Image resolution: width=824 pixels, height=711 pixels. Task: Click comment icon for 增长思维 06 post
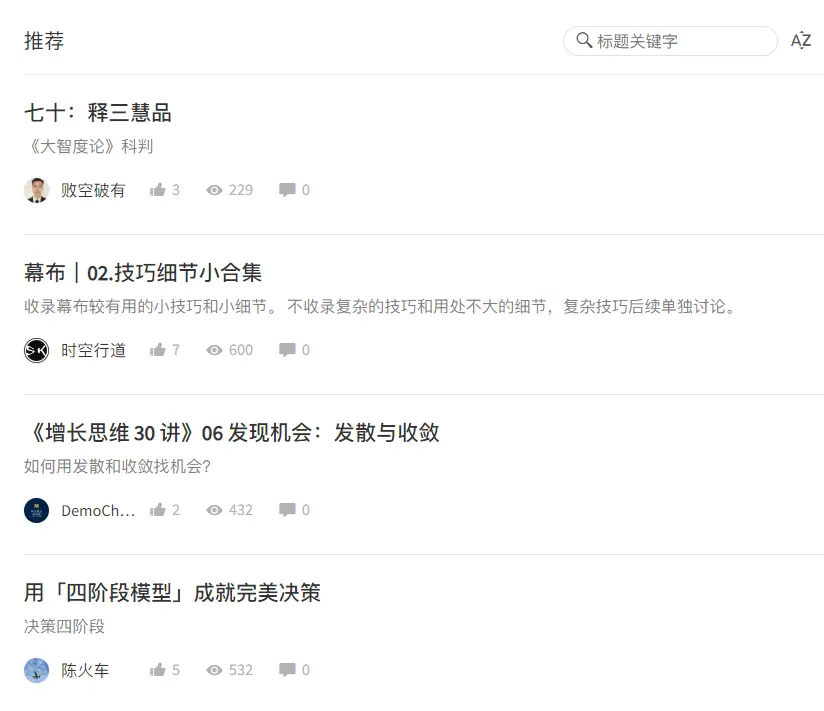point(287,510)
